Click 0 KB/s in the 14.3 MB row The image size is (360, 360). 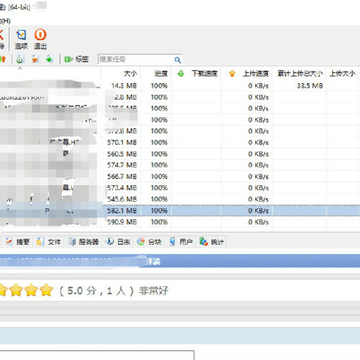pyautogui.click(x=258, y=86)
